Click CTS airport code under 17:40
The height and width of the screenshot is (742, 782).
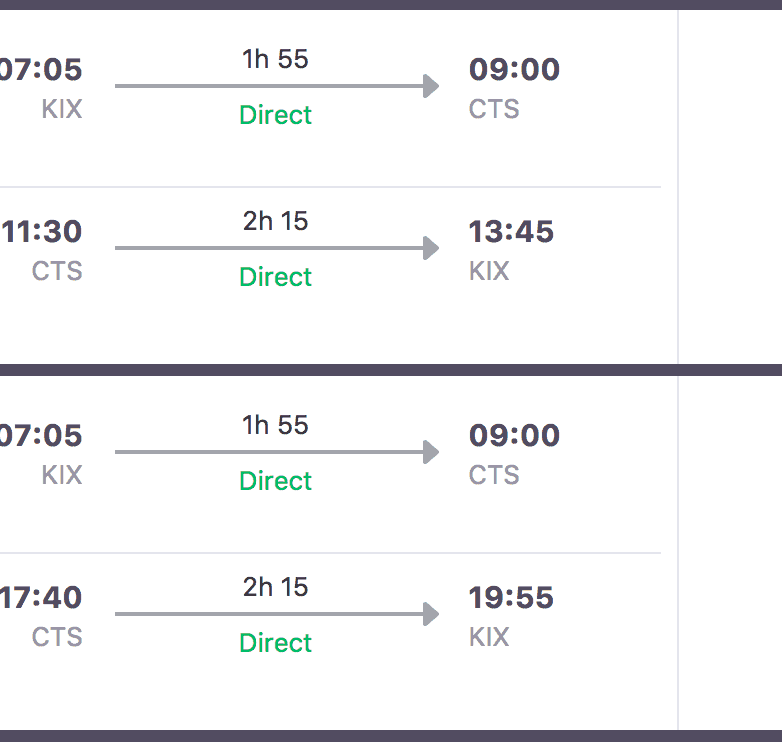pos(57,637)
